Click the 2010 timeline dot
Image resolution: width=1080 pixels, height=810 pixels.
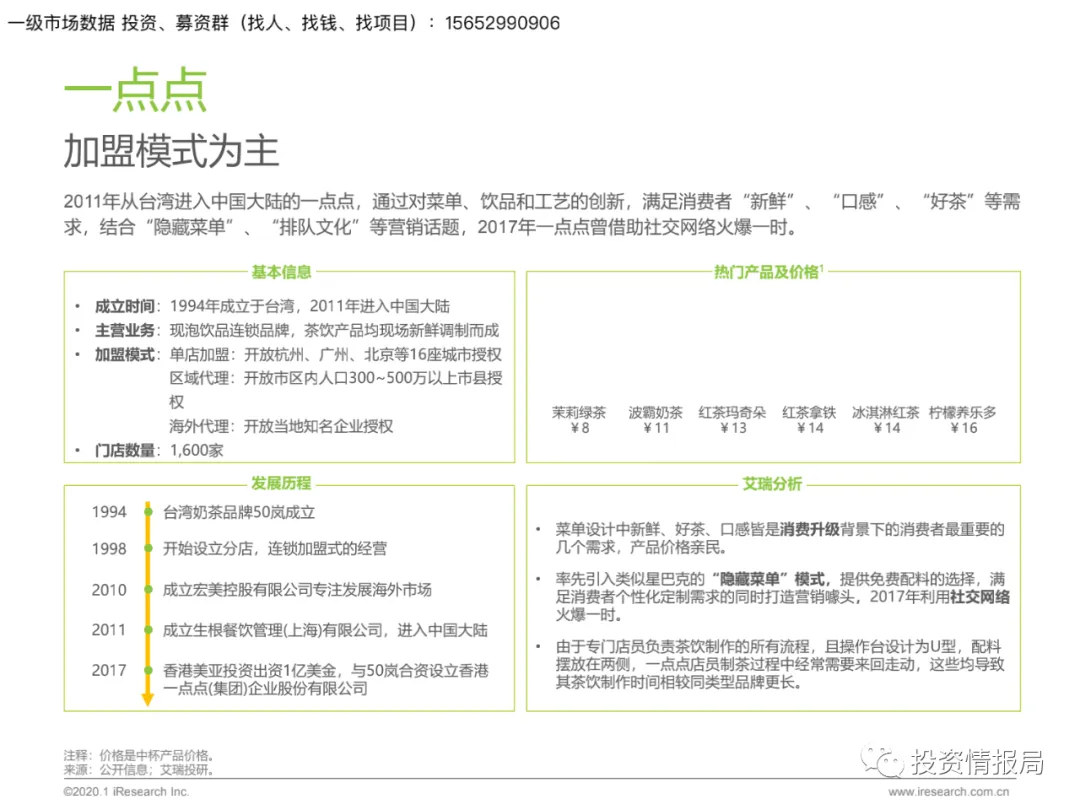(x=147, y=590)
